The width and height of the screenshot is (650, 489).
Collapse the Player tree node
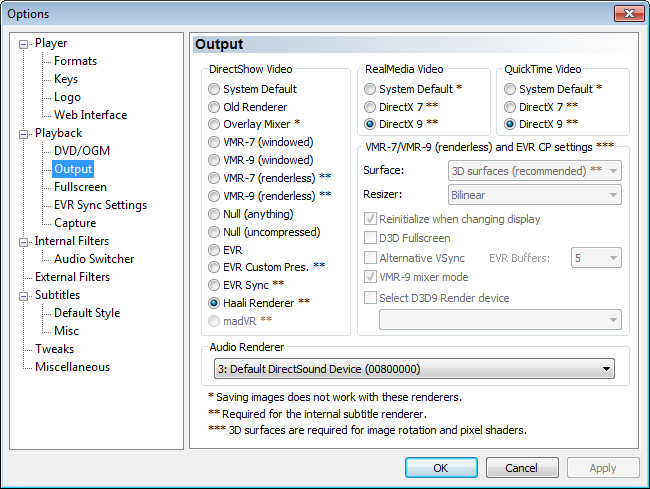click(24, 43)
